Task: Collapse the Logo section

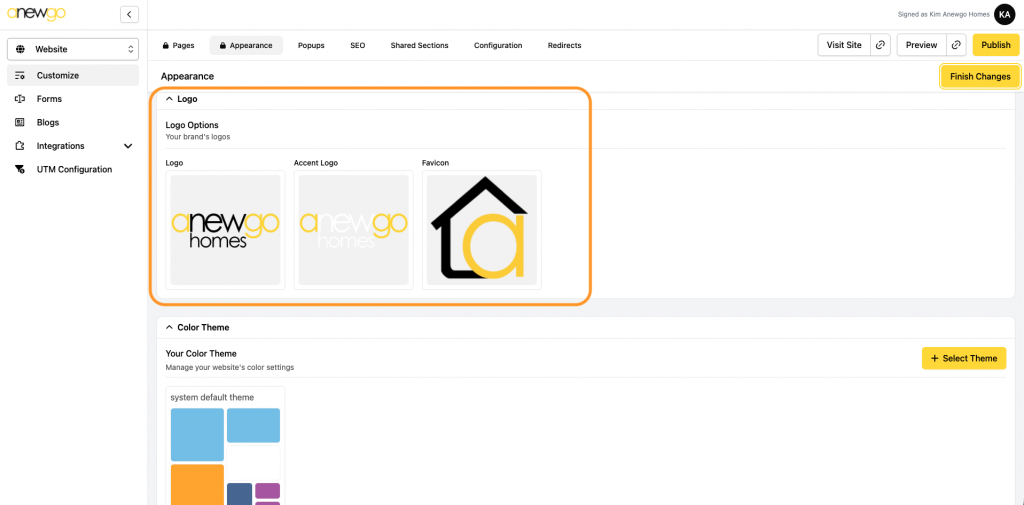Action: (170, 99)
